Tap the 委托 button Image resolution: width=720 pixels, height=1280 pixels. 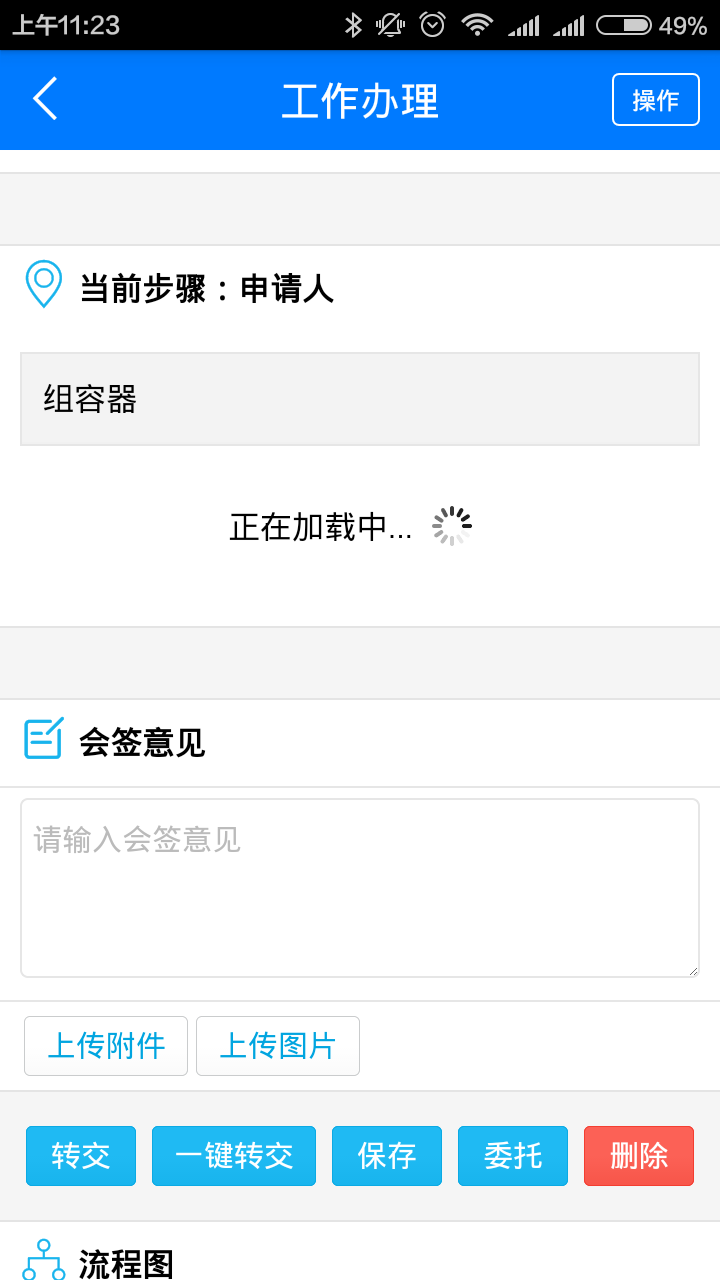point(513,1156)
